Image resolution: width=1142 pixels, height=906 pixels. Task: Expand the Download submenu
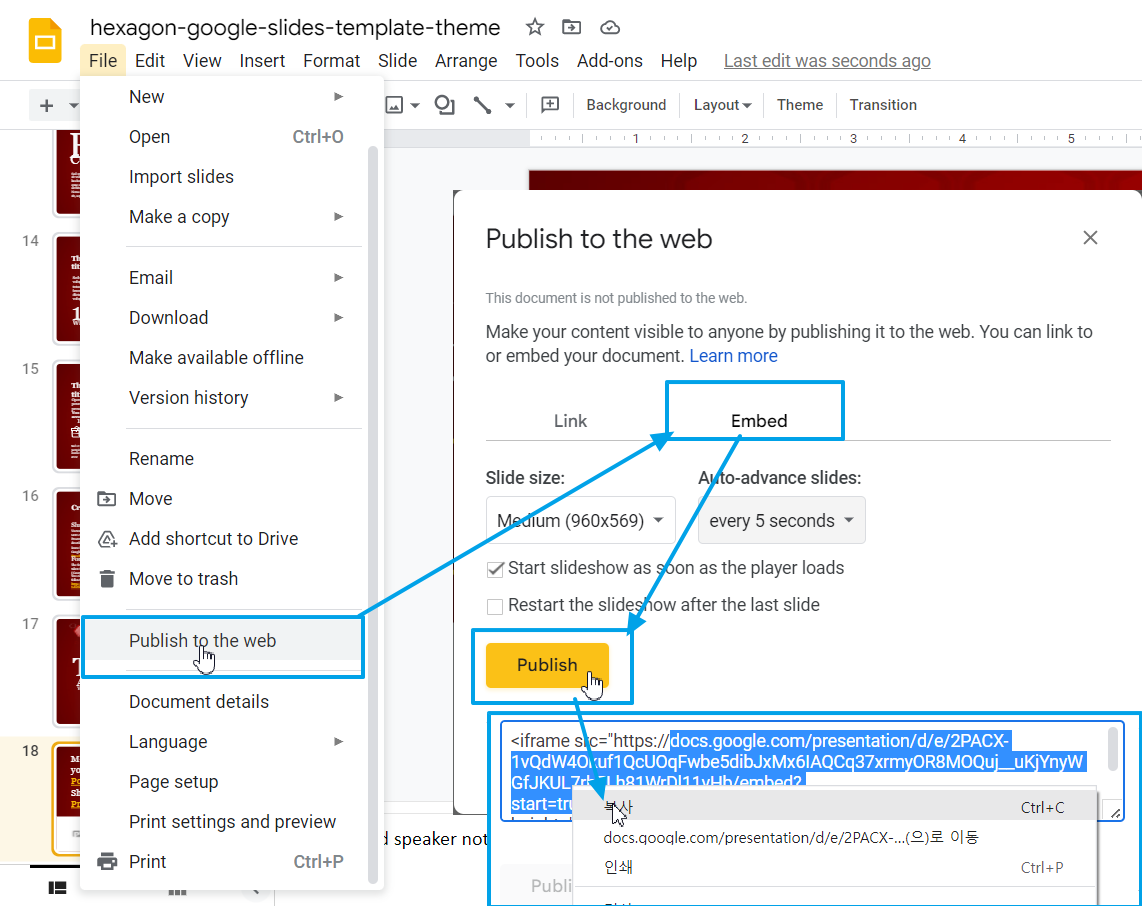[x=339, y=318]
